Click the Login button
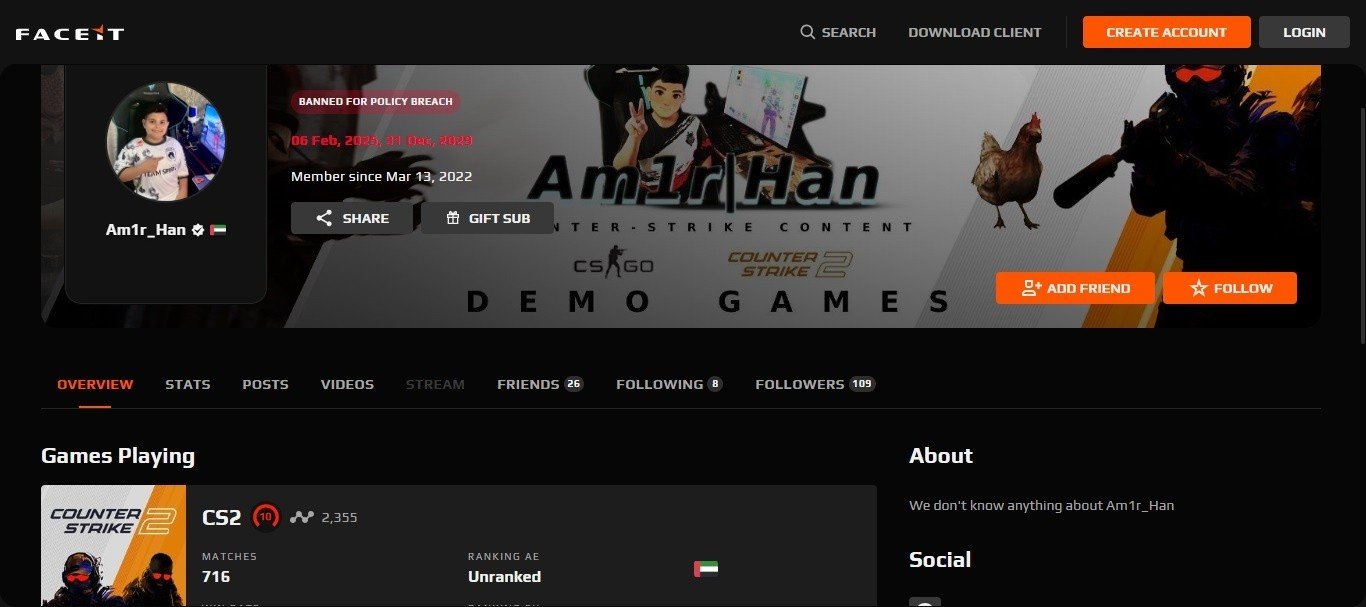This screenshot has height=607, width=1366. tap(1304, 32)
